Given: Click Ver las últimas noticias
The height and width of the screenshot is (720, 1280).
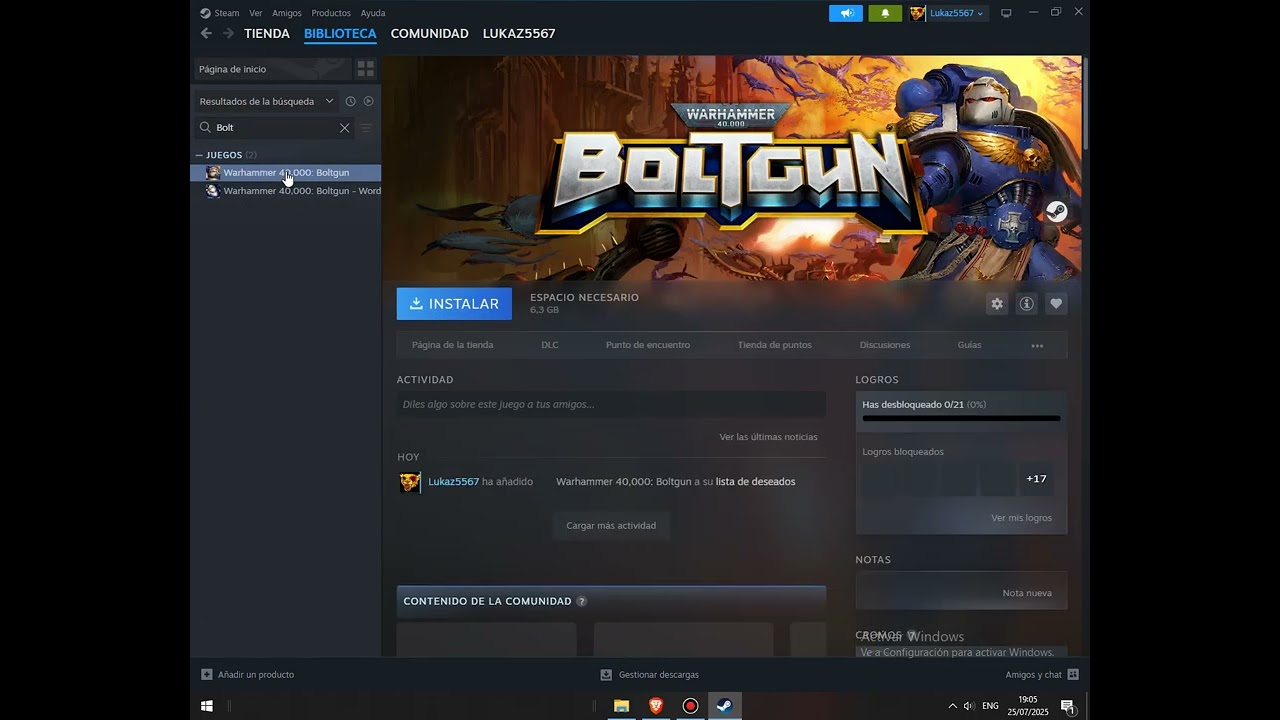Looking at the screenshot, I should (x=768, y=437).
